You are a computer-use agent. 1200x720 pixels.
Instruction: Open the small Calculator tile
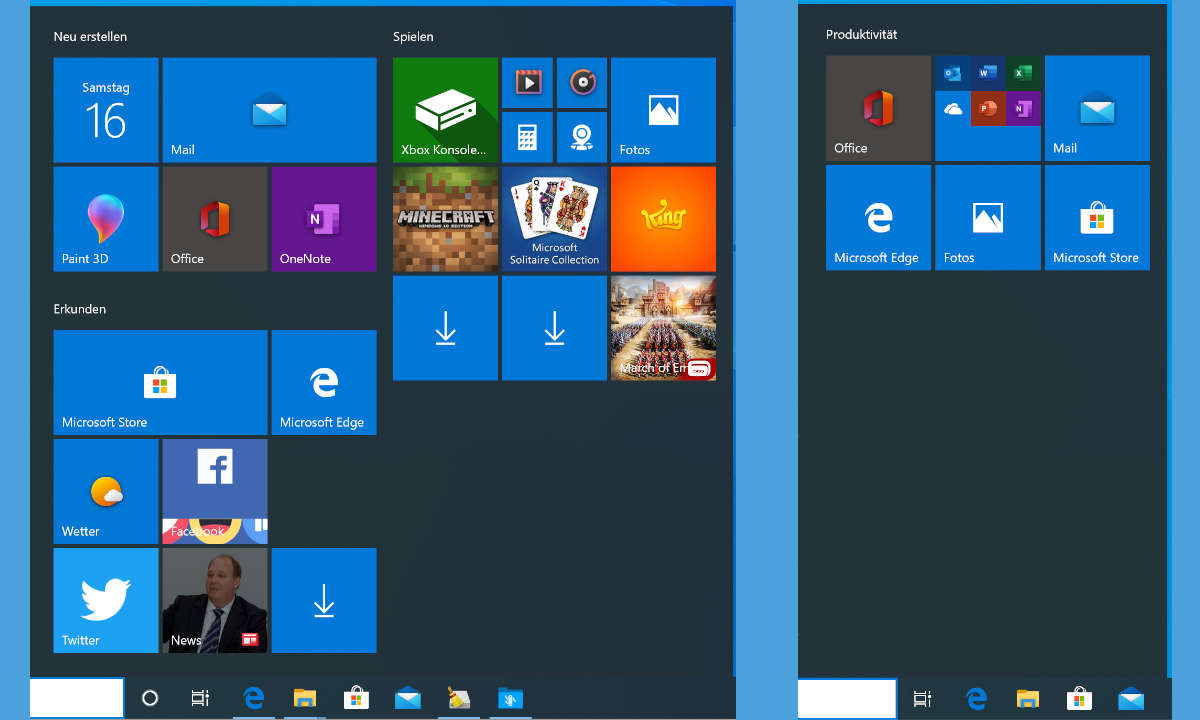point(527,137)
